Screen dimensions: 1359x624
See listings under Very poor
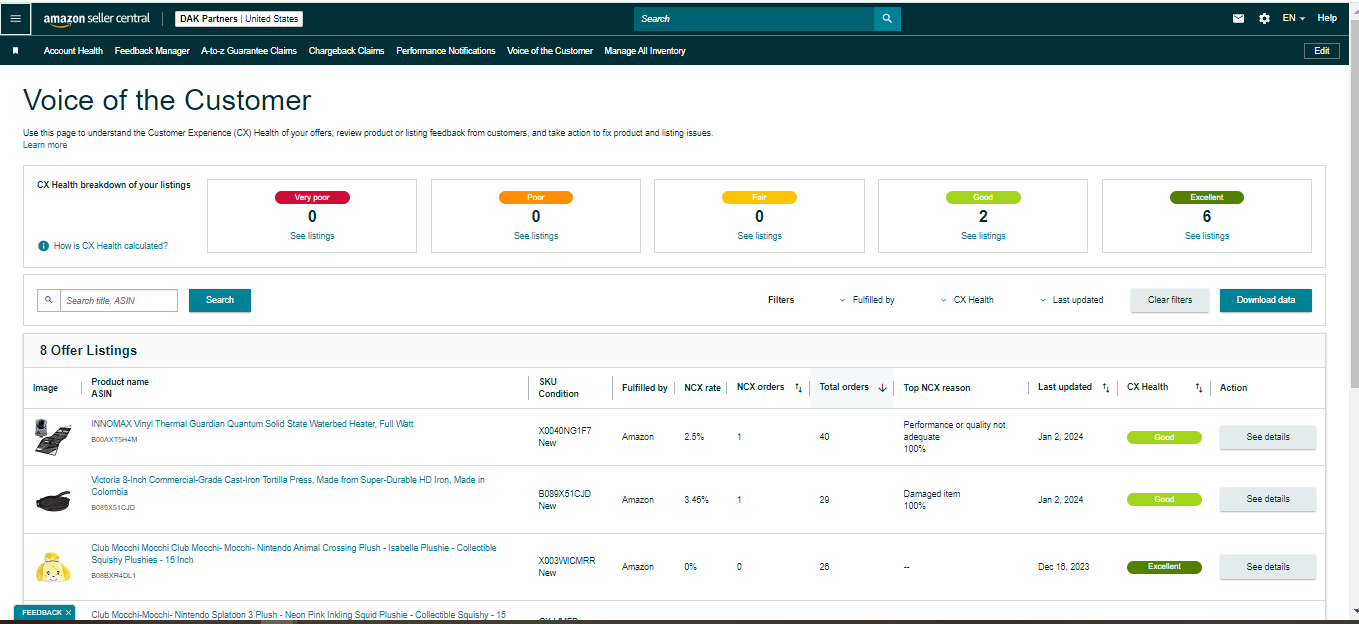click(312, 236)
